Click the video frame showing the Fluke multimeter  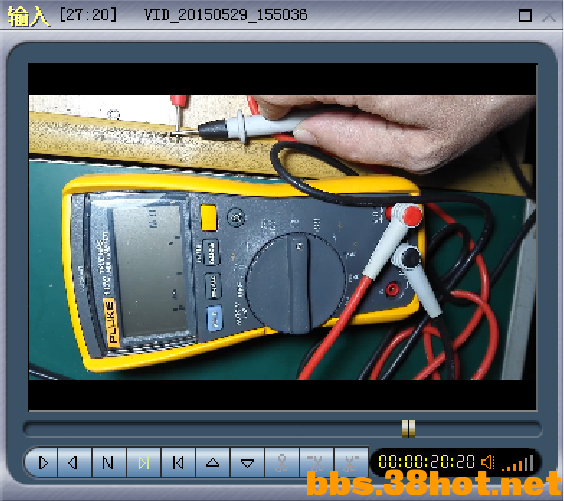tap(282, 237)
